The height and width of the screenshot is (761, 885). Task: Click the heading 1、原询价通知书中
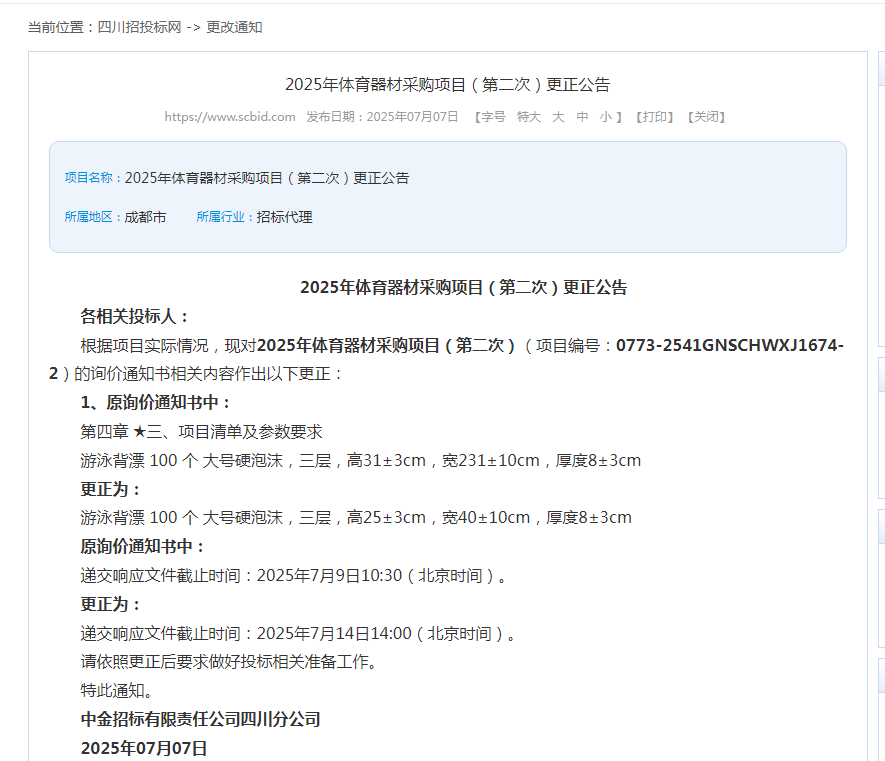(155, 403)
